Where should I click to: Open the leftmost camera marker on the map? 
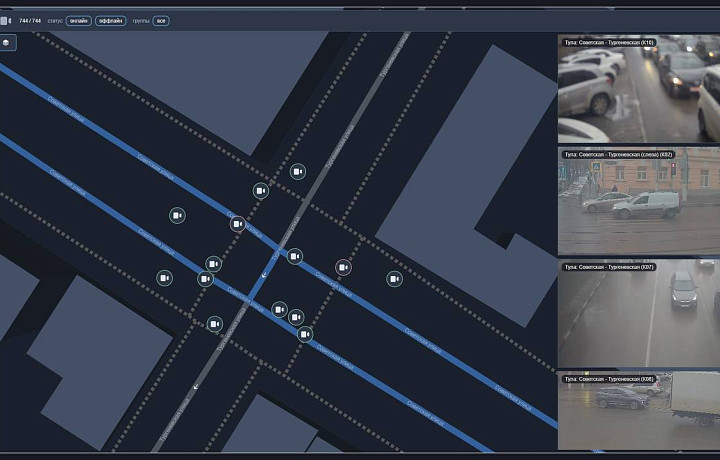(x=164, y=277)
